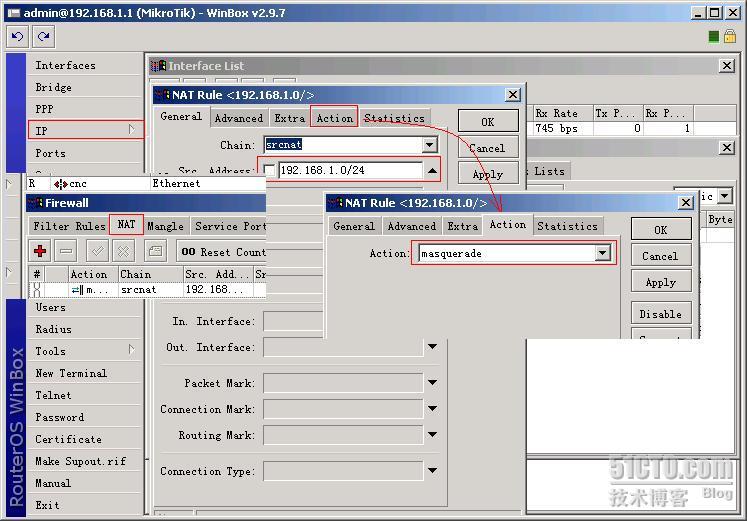The width and height of the screenshot is (747, 521).
Task: Select the Advanced tab in front NAT Rule
Action: point(412,226)
